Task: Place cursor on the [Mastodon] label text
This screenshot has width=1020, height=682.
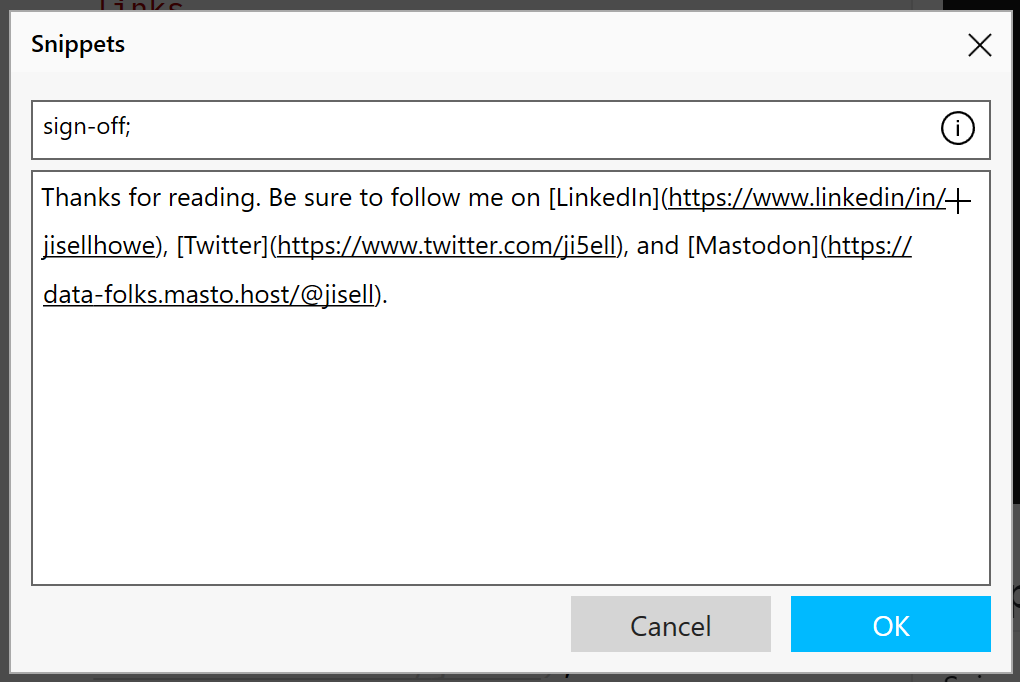Action: [x=753, y=246]
